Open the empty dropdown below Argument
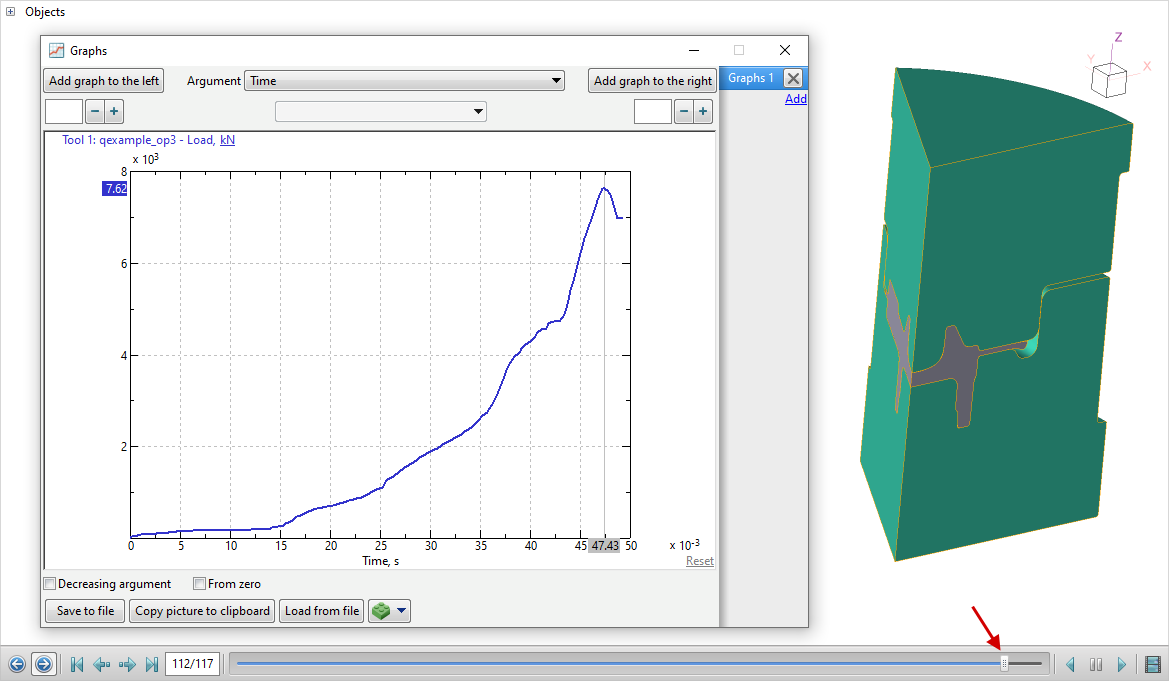Viewport: 1169px width, 681px height. (380, 111)
